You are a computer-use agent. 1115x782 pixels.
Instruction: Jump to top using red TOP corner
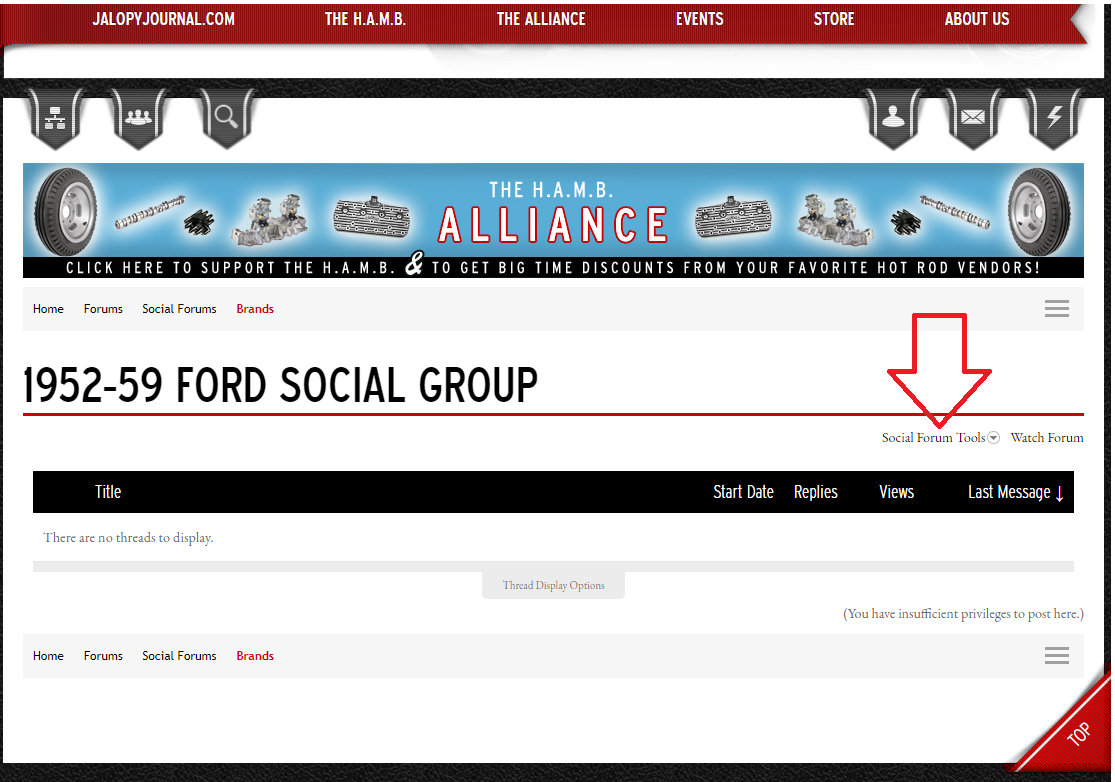point(1076,736)
